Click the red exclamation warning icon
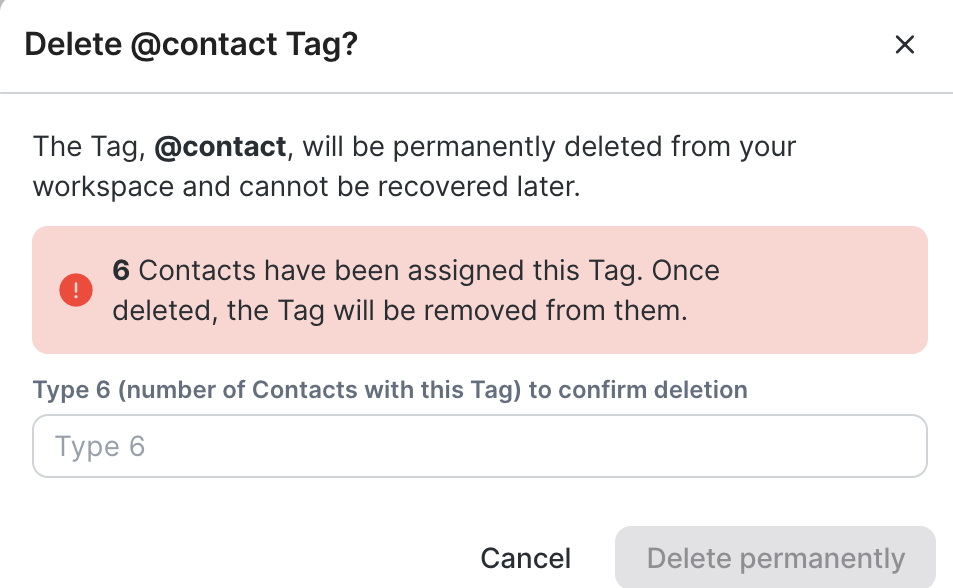The image size is (953, 588). (76, 291)
